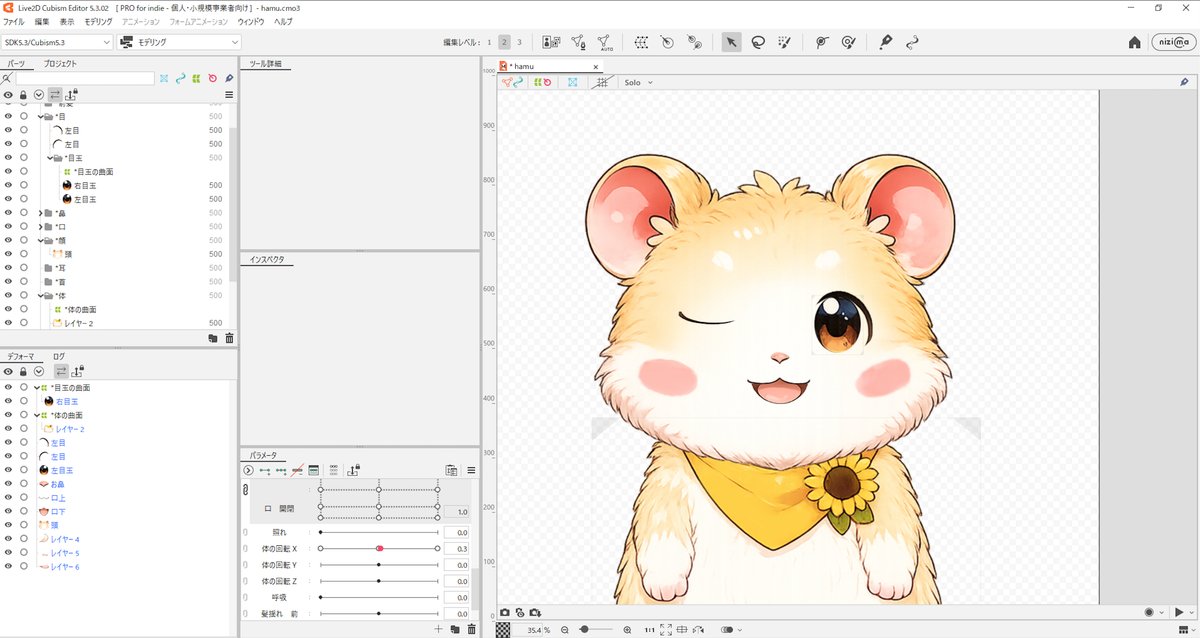This screenshot has width=1200, height=638.
Task: Toggle visibility of 右目玉 in Parts panel
Action: tap(8, 185)
